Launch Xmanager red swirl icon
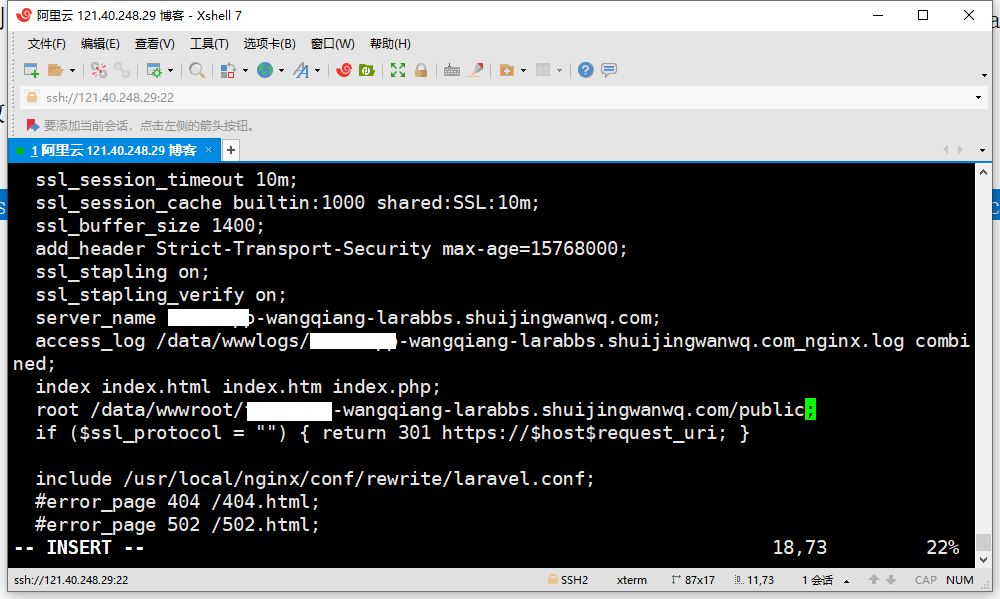Image resolution: width=1000 pixels, height=599 pixels. (x=344, y=70)
